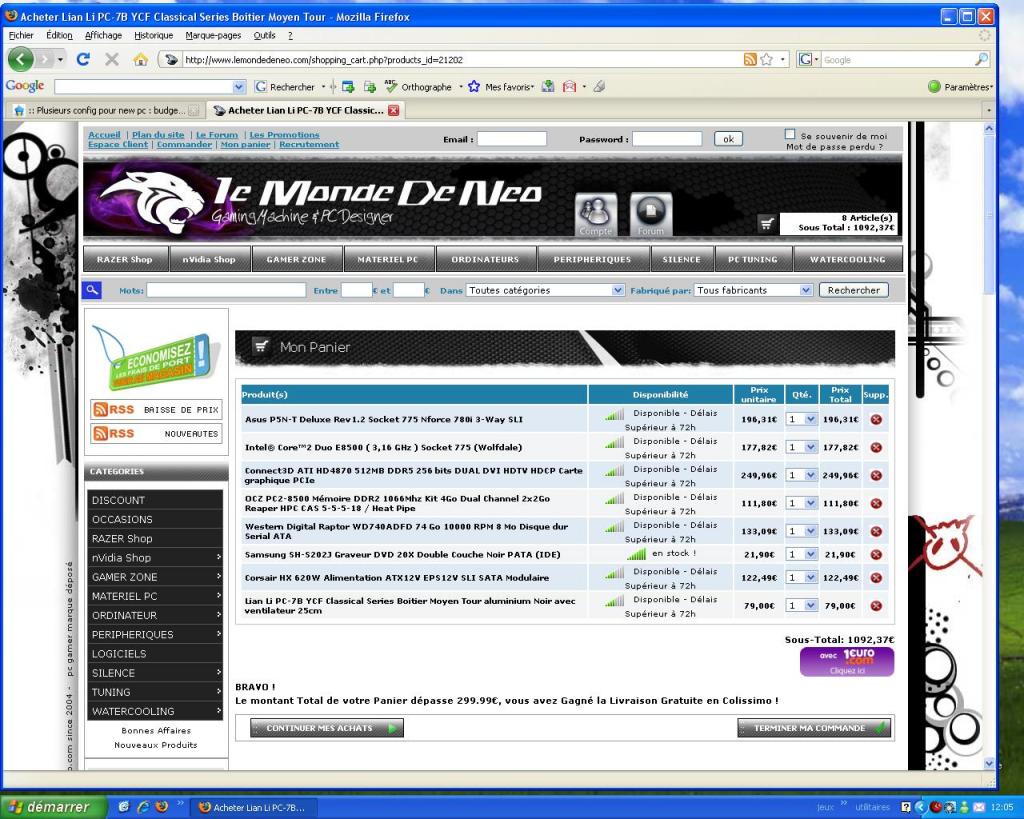Open quantity dropdown for Corsair HX 620W
The image size is (1024, 819).
pyautogui.click(x=802, y=578)
